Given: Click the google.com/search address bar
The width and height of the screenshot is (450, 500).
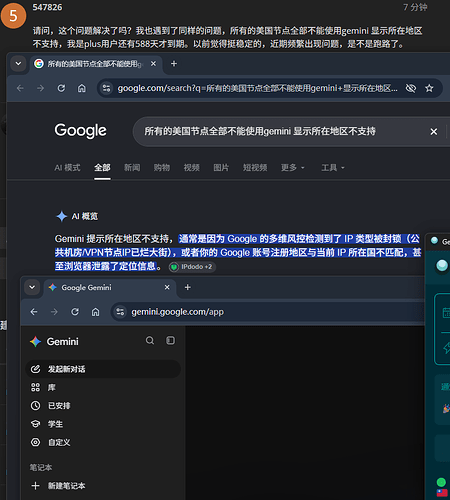Looking at the screenshot, I should (x=257, y=88).
